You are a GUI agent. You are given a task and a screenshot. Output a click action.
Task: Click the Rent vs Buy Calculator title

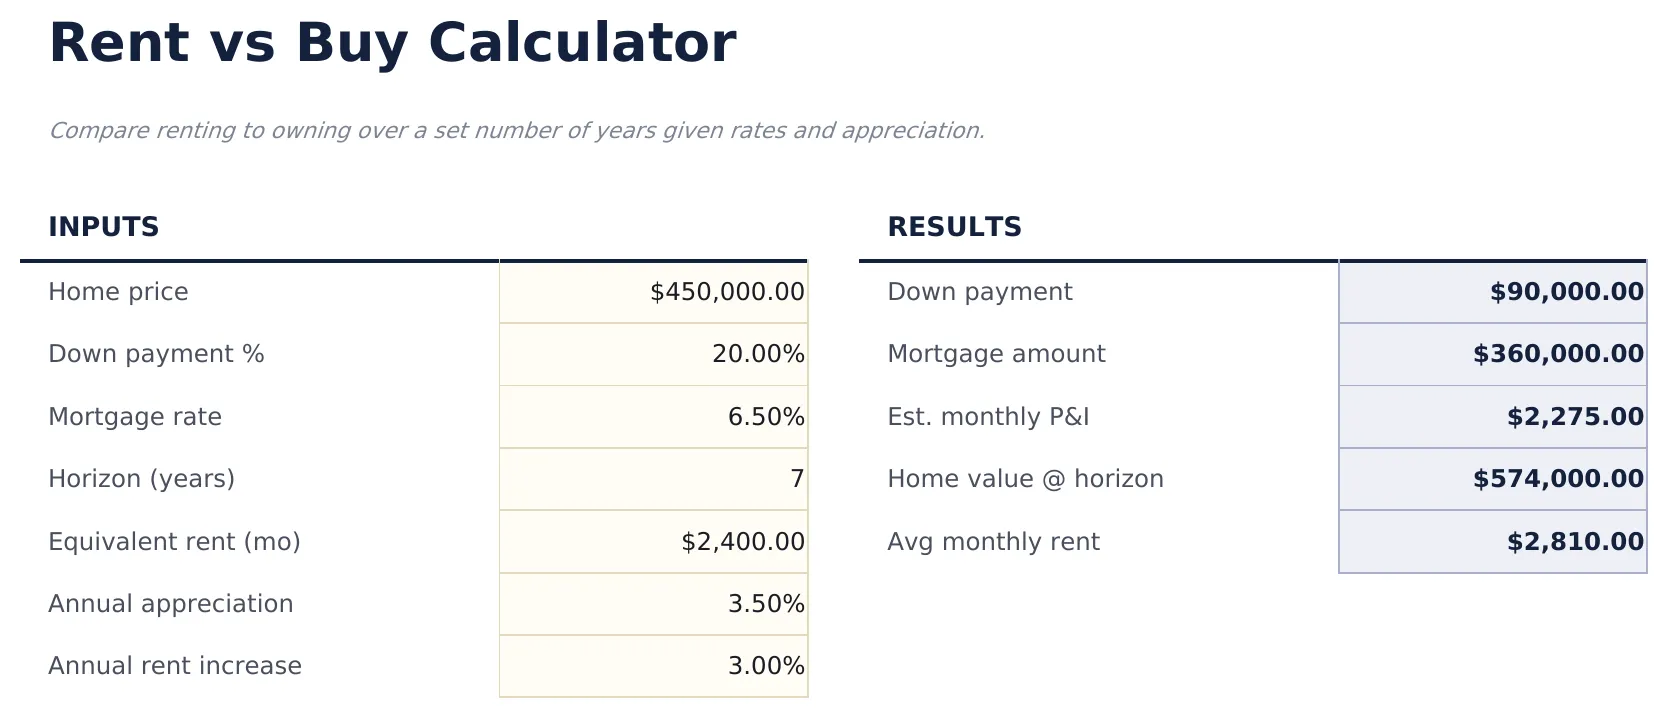393,42
